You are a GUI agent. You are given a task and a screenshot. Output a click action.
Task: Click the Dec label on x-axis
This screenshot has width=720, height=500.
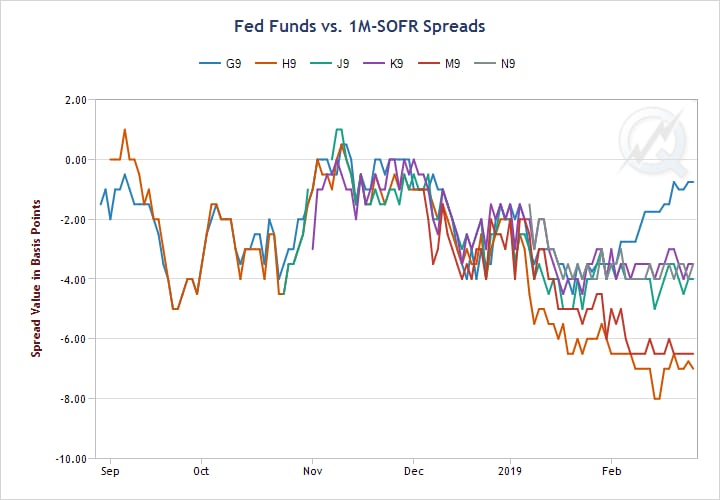[411, 469]
